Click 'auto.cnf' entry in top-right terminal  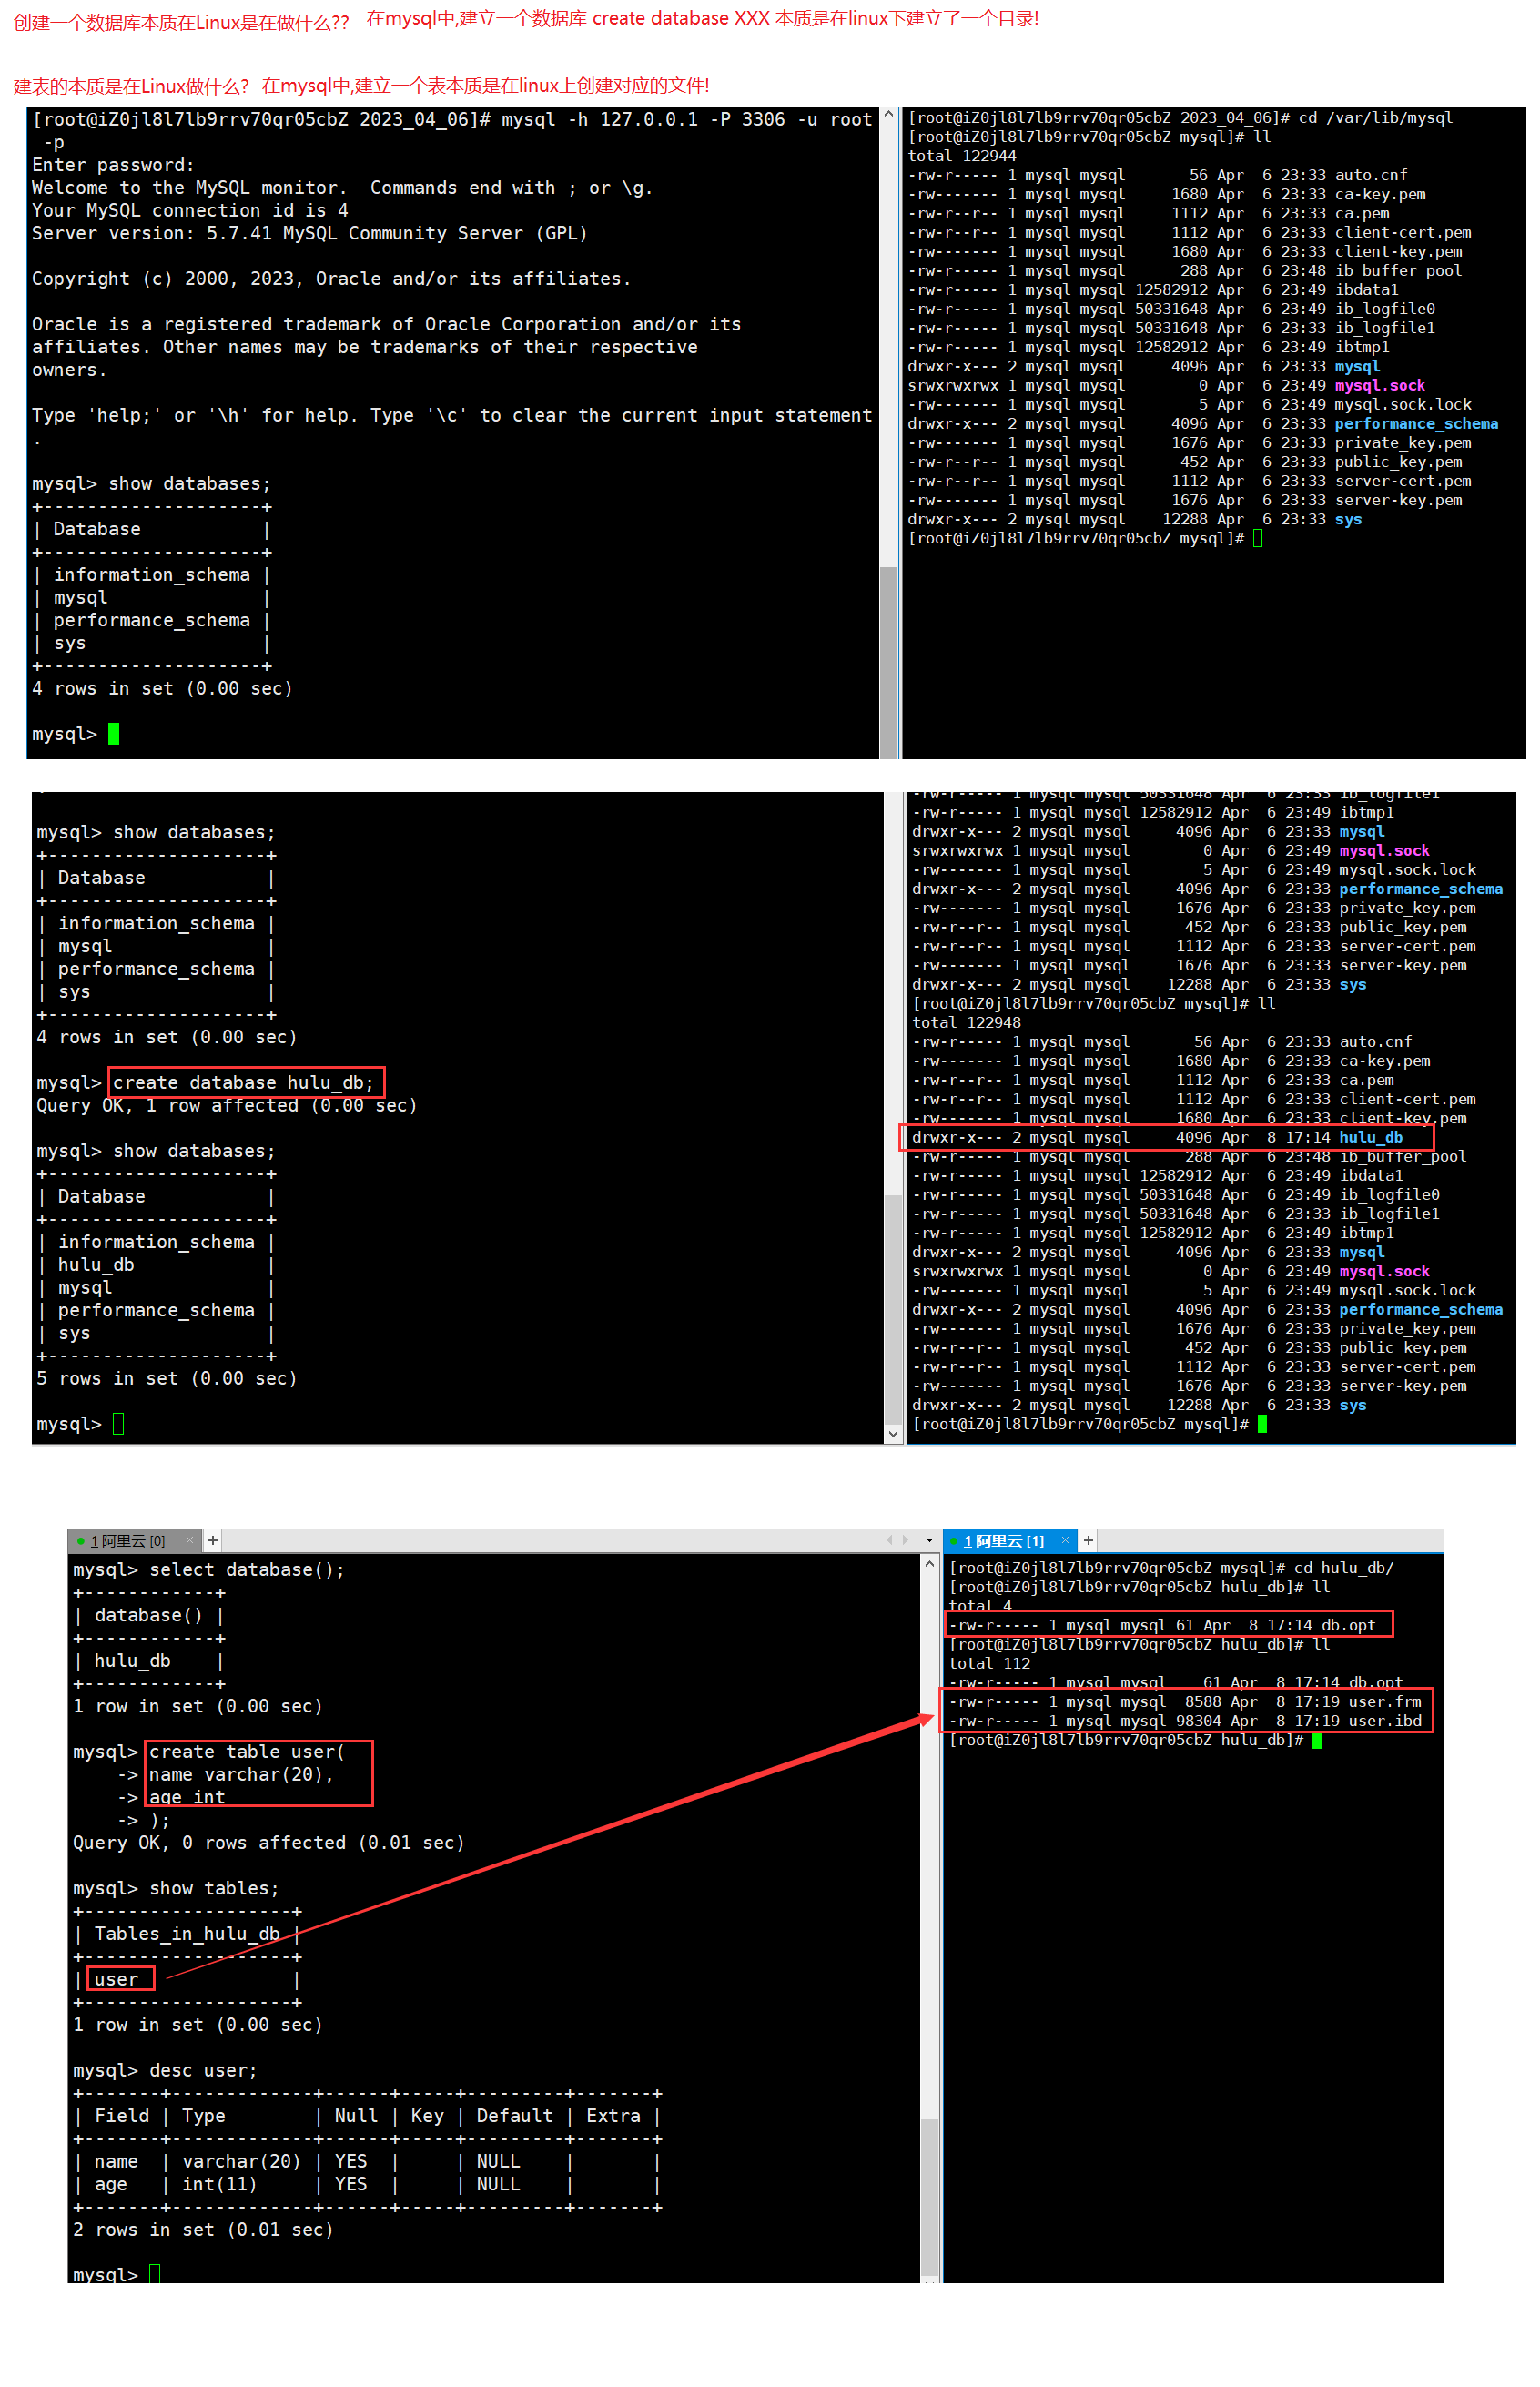(1371, 175)
